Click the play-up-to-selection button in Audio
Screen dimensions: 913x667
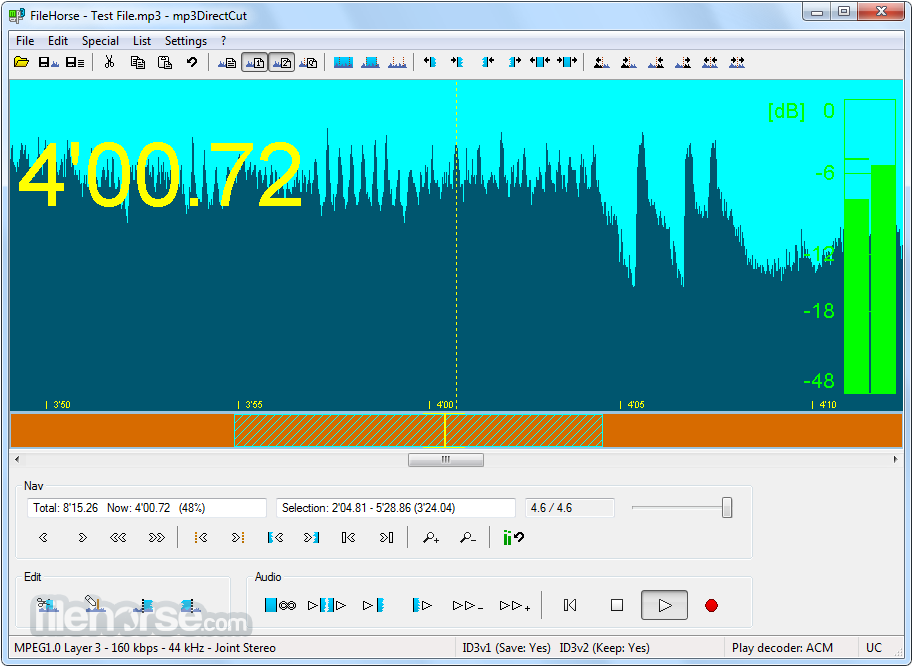[x=373, y=605]
